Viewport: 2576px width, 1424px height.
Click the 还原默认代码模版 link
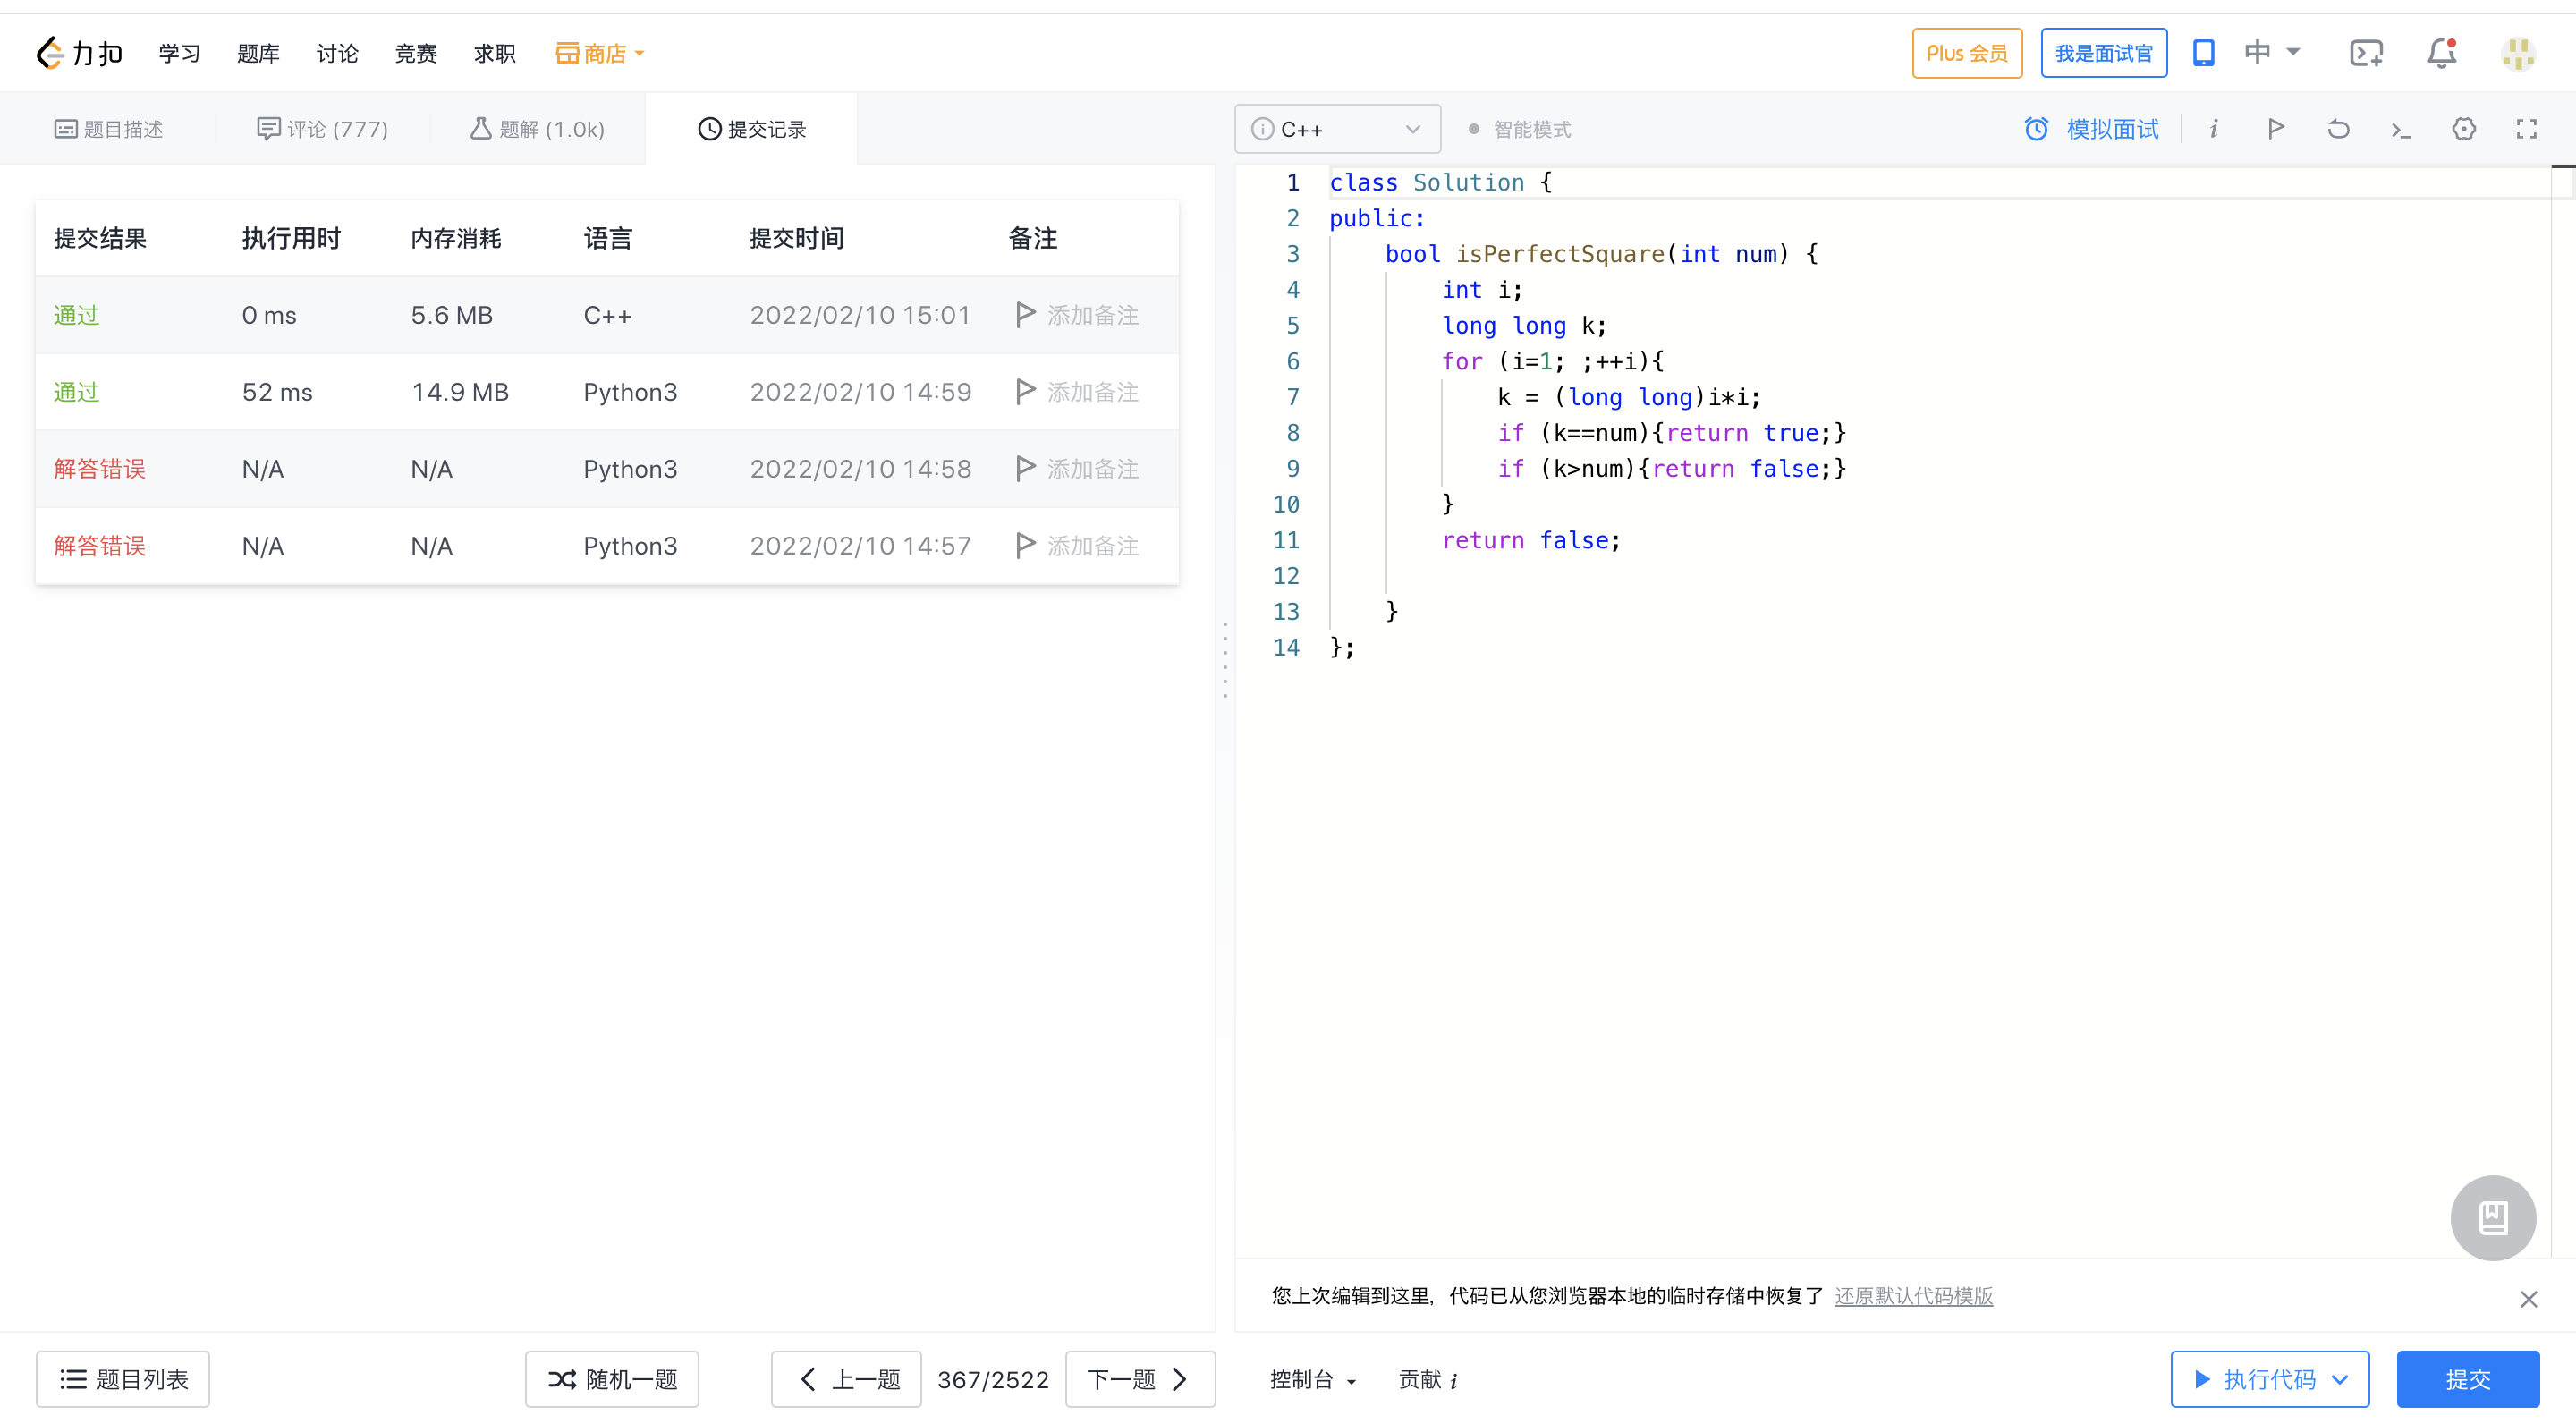tap(1914, 1296)
